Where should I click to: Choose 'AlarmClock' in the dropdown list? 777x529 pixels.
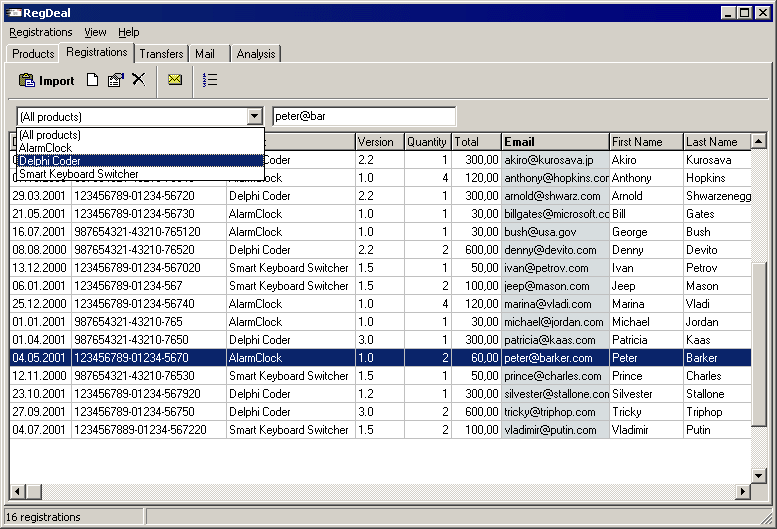[140, 148]
